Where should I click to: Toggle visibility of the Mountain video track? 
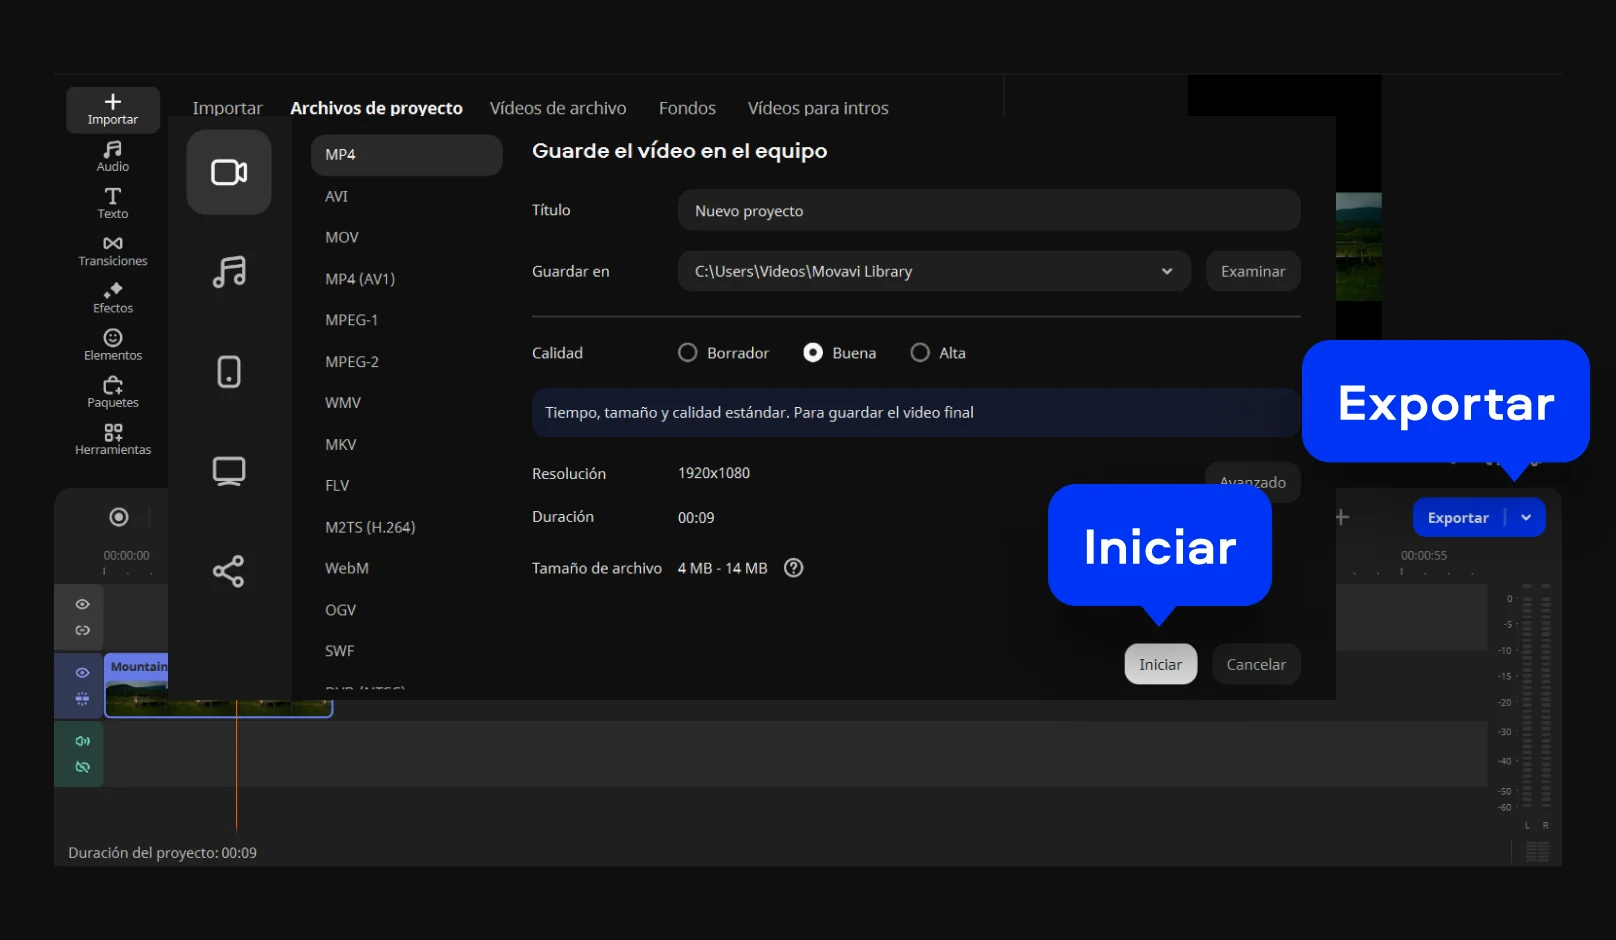pos(83,673)
